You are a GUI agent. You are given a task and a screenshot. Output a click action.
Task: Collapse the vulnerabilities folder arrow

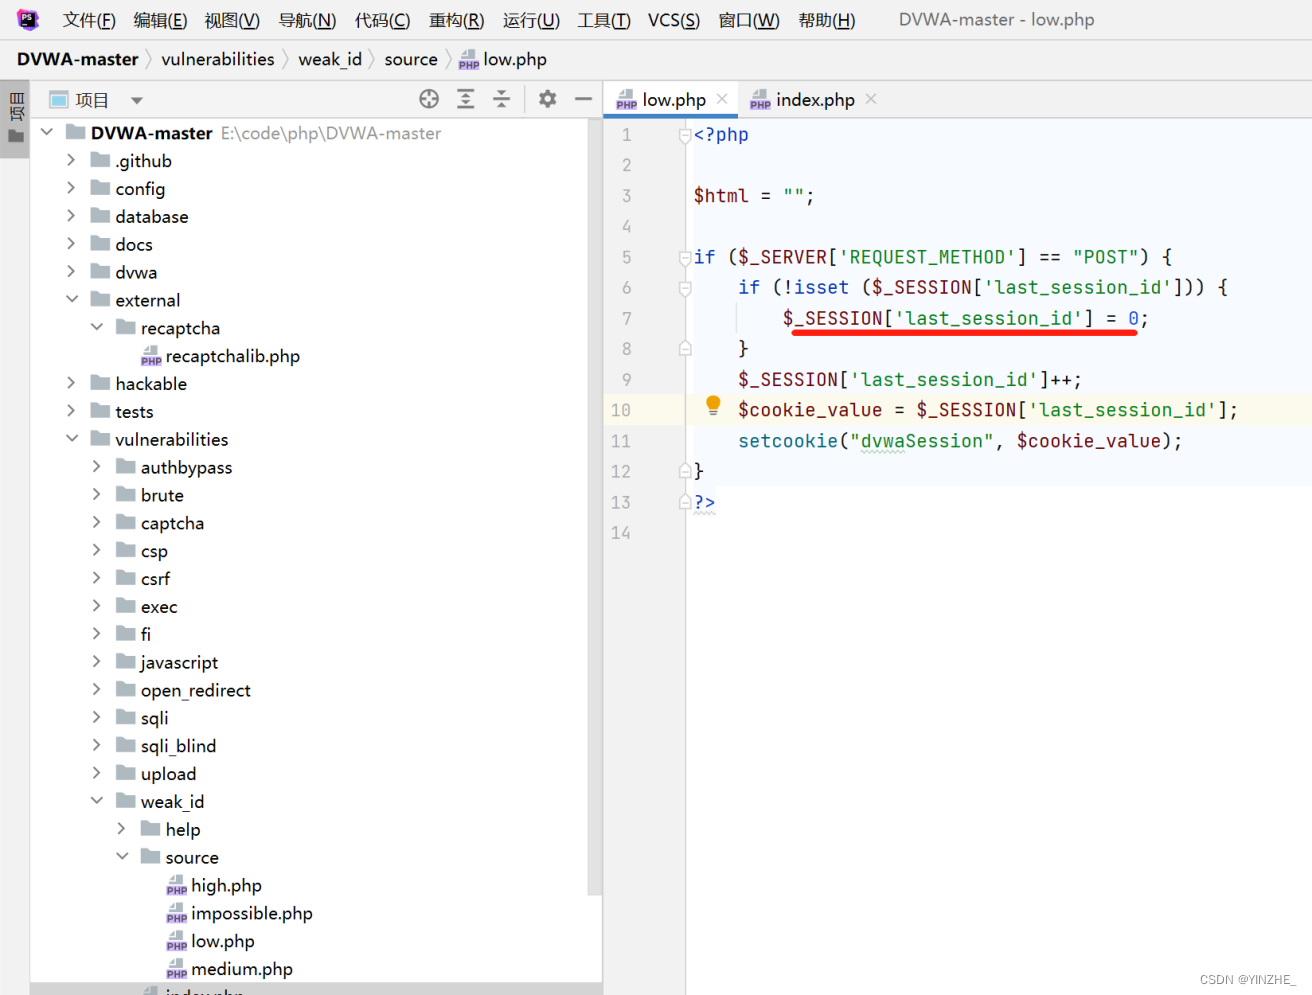pyautogui.click(x=72, y=438)
